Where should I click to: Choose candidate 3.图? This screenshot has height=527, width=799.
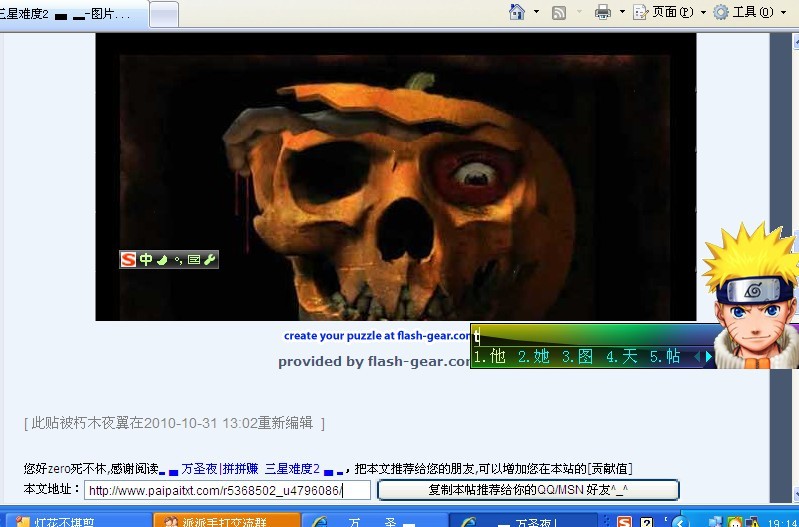click(577, 356)
